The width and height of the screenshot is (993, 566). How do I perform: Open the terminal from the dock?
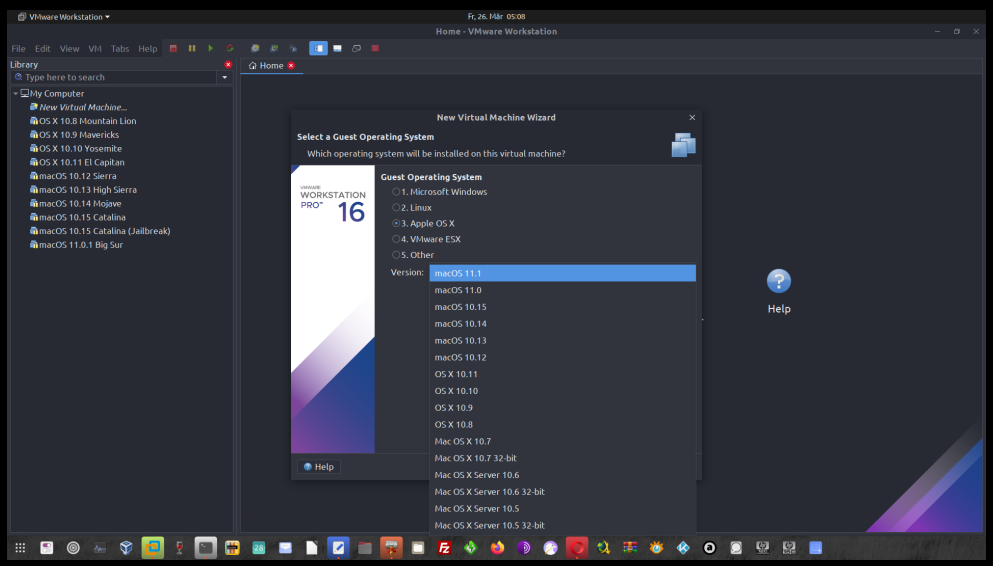pyautogui.click(x=205, y=548)
